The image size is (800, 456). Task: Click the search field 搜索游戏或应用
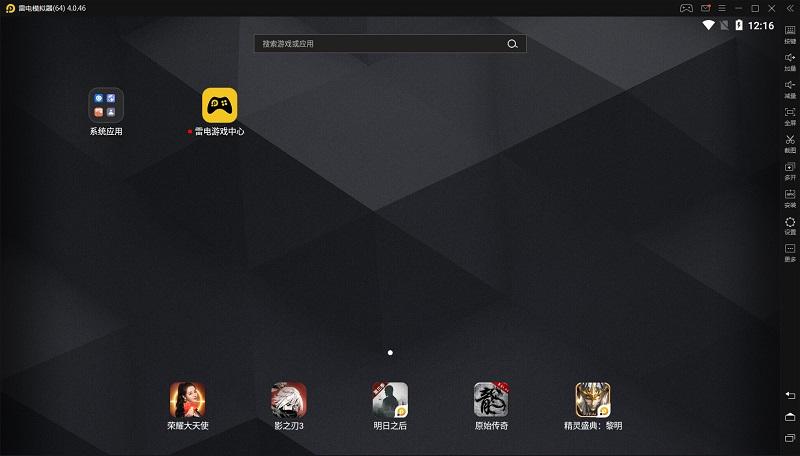(390, 44)
